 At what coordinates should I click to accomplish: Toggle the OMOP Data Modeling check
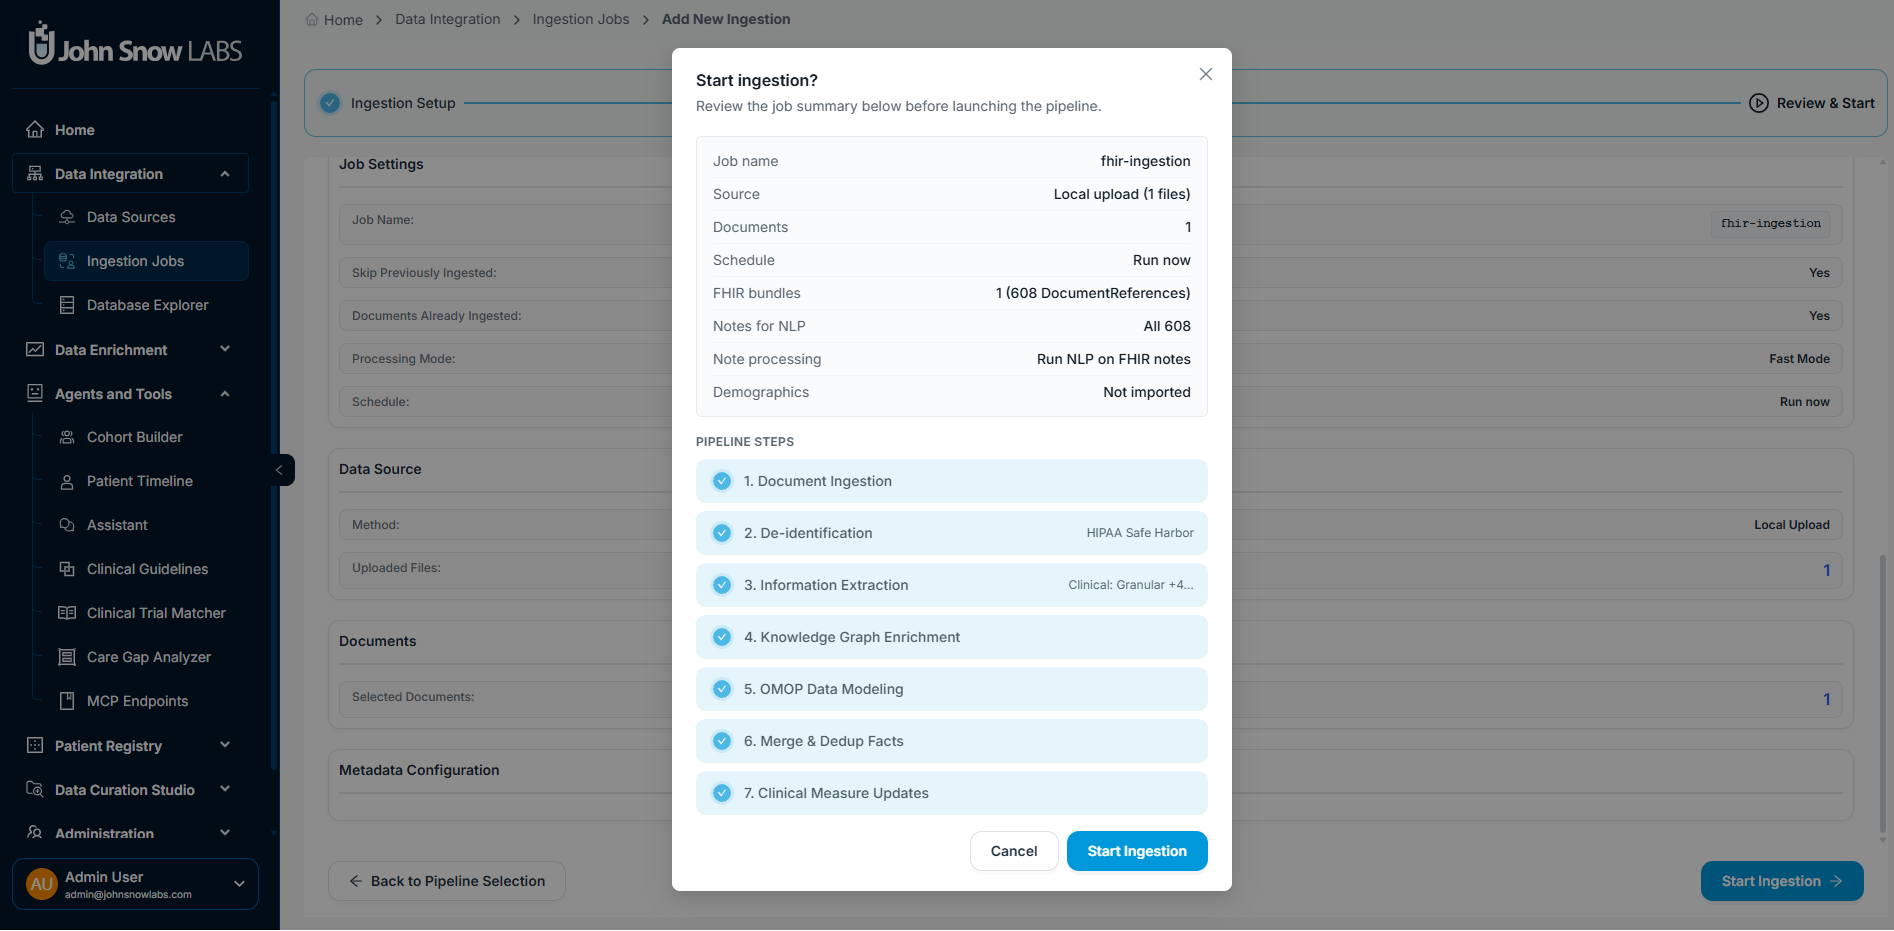pyautogui.click(x=722, y=689)
